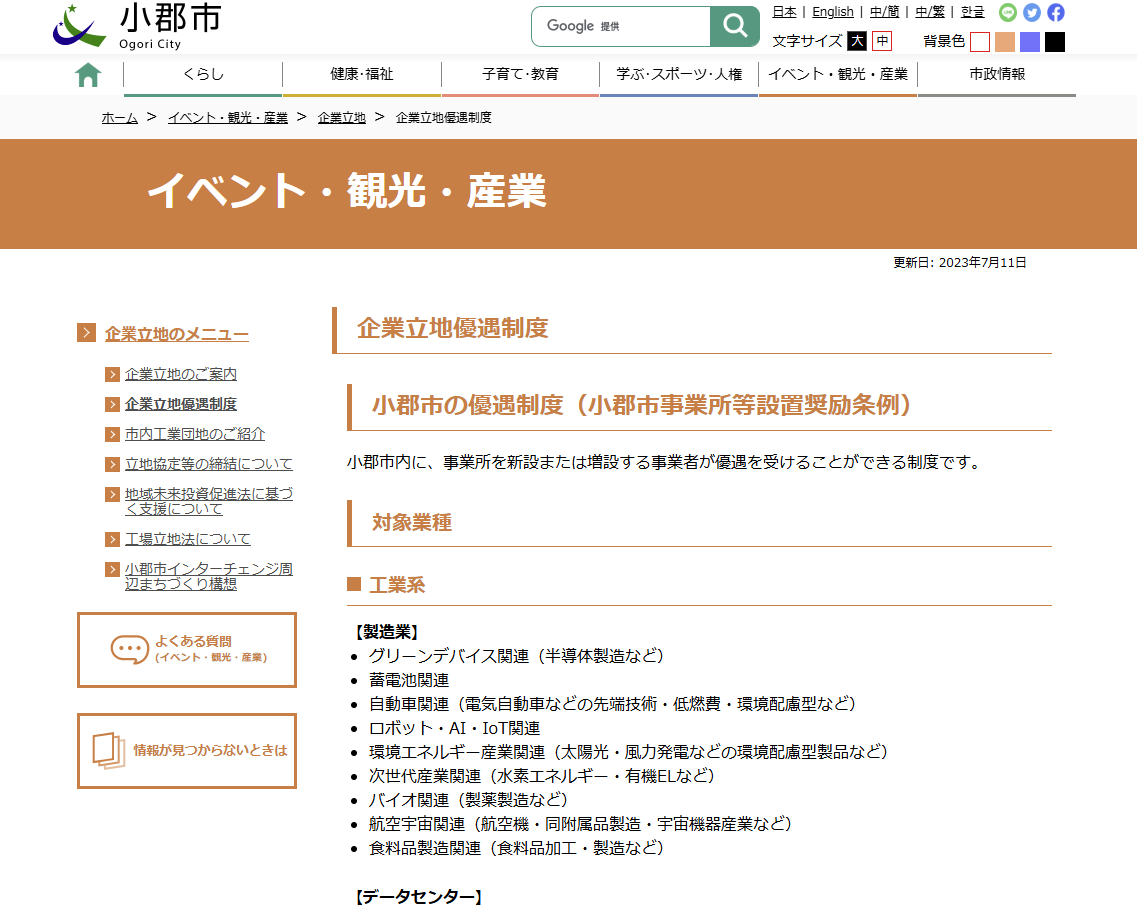Open the LINE social icon
This screenshot has height=906, width=1137.
pos(1007,12)
